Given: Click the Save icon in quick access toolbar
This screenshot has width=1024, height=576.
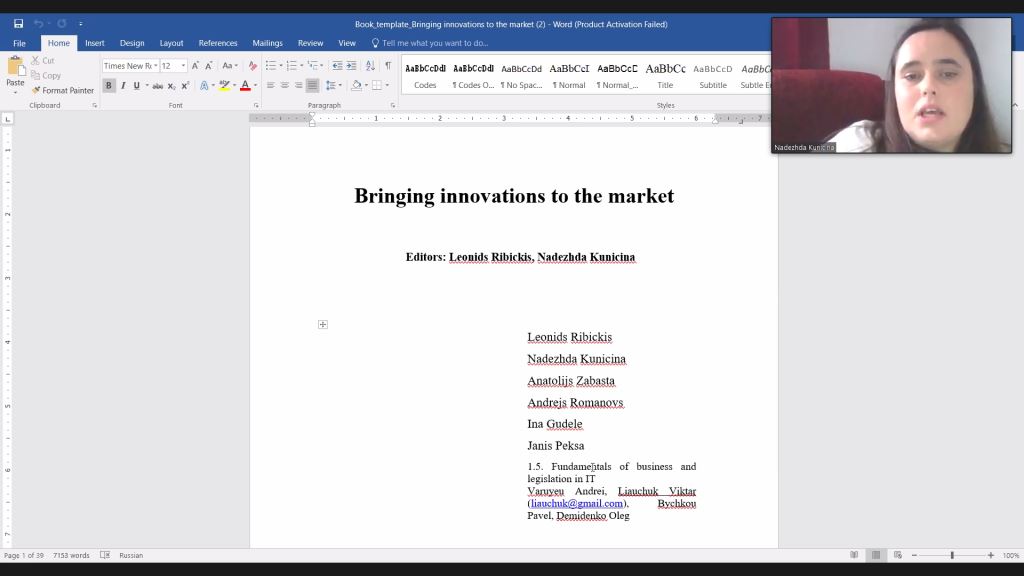Looking at the screenshot, I should (18, 24).
